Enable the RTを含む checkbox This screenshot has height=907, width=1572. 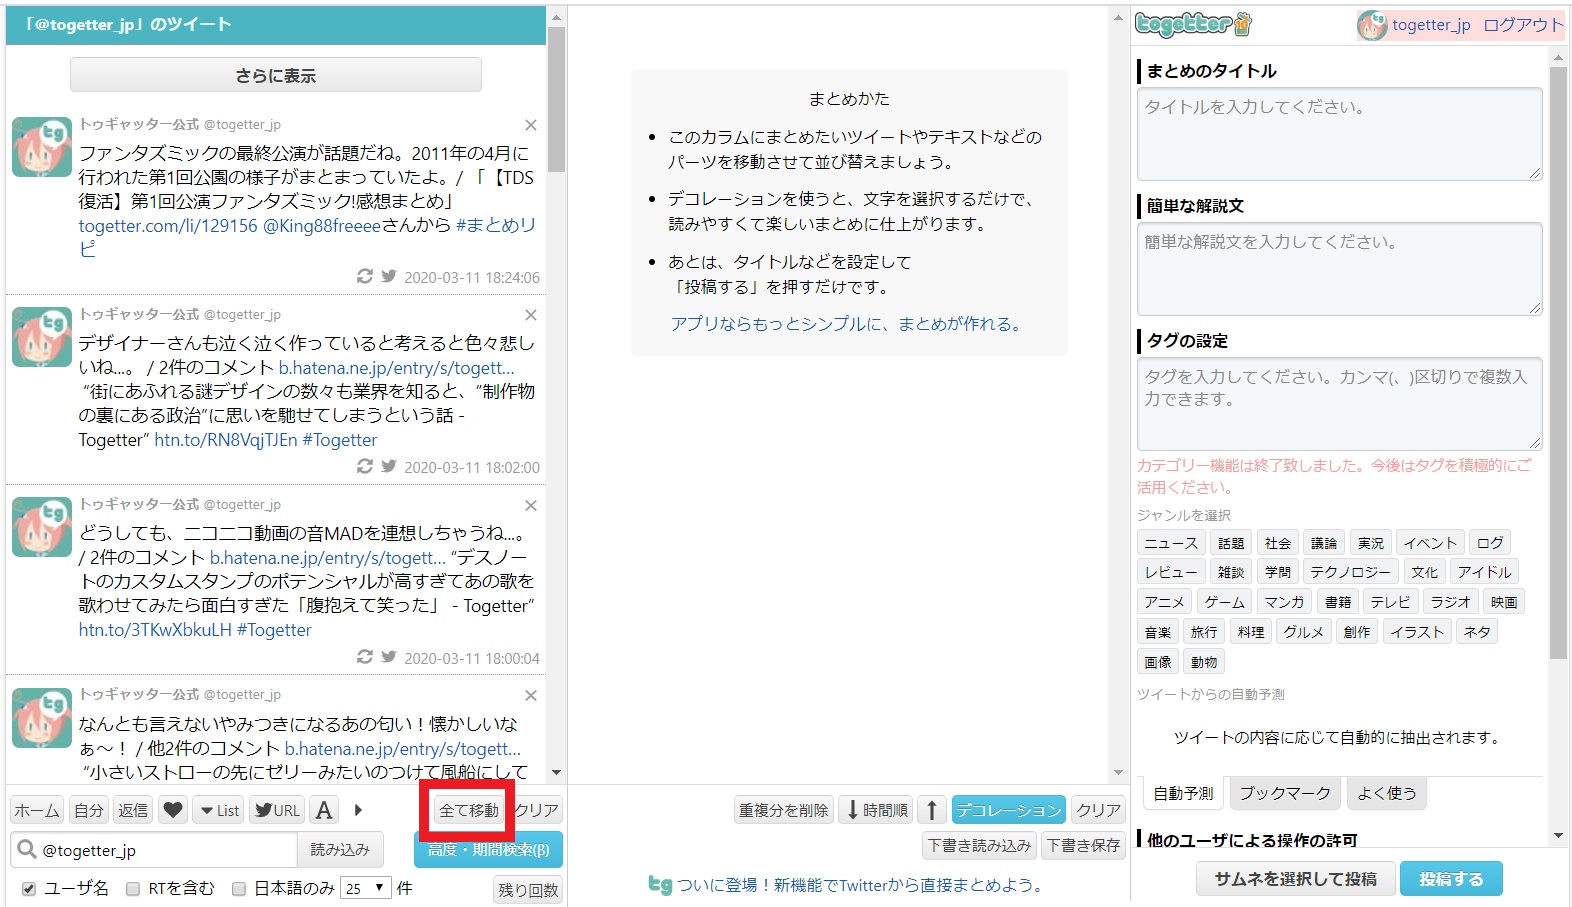(133, 888)
